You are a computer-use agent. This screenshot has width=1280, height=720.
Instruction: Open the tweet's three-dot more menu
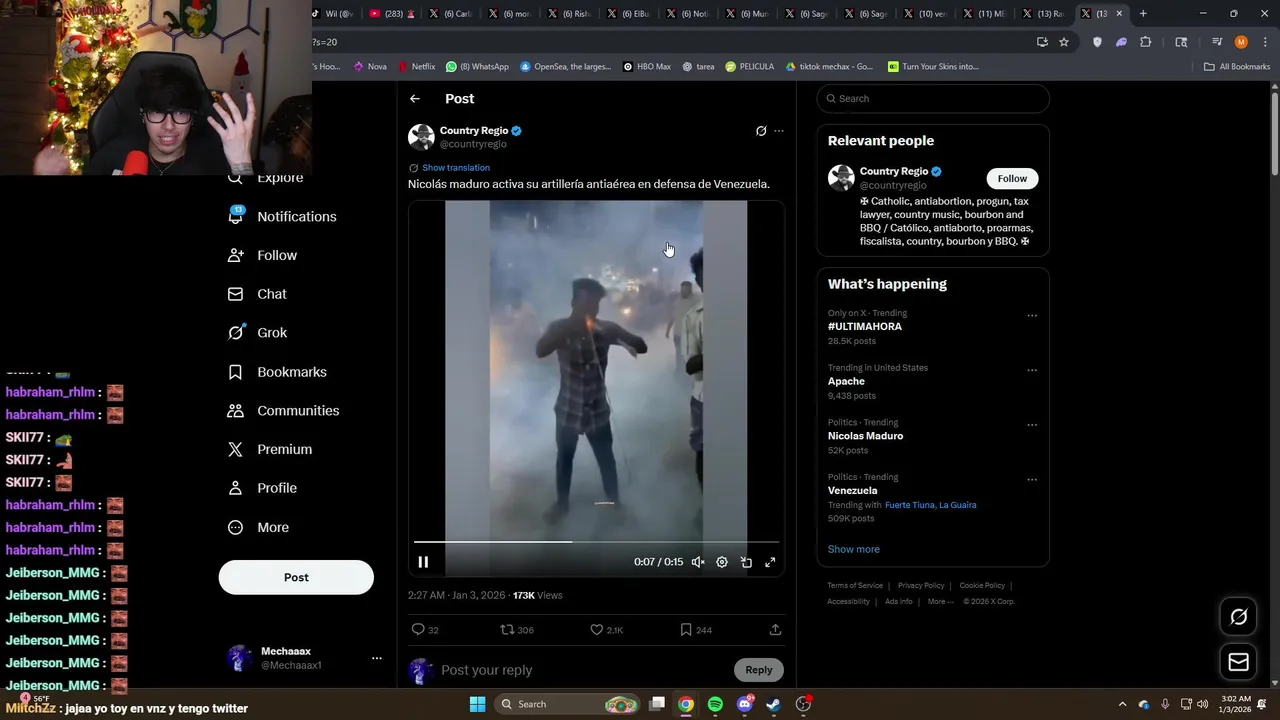pos(779,131)
